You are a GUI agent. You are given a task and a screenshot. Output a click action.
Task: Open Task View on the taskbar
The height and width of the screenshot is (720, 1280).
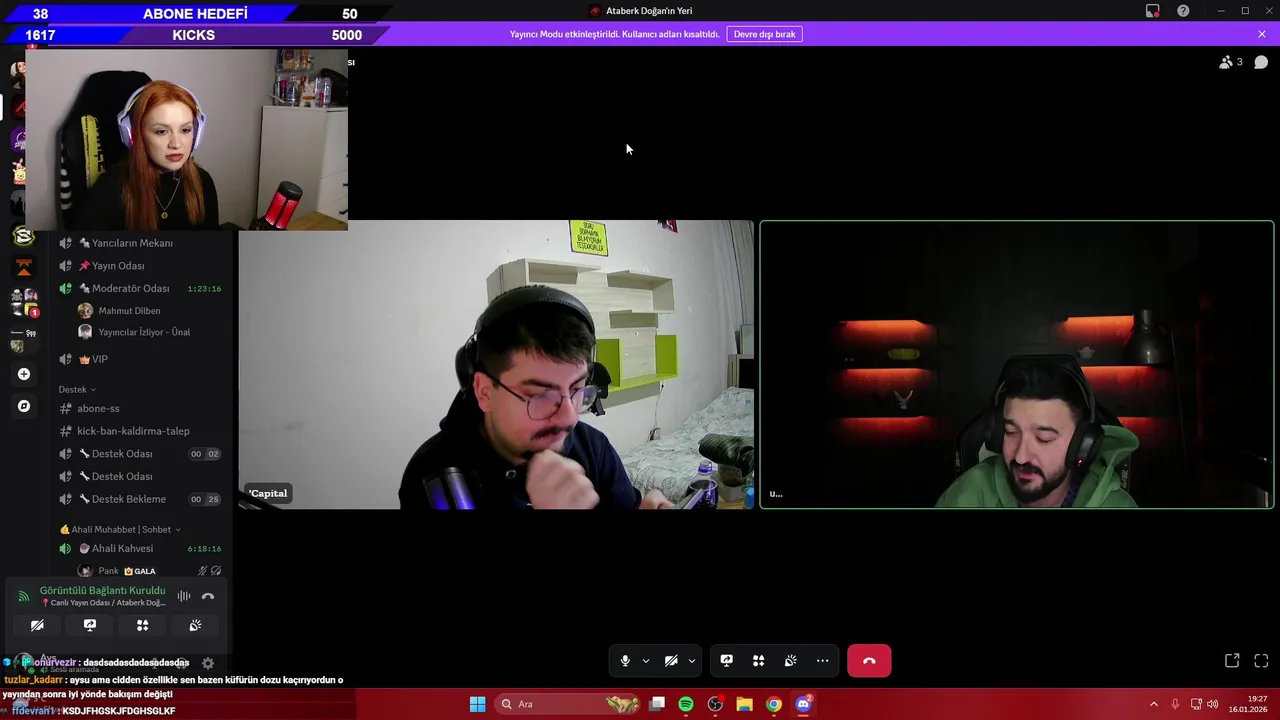pos(657,704)
